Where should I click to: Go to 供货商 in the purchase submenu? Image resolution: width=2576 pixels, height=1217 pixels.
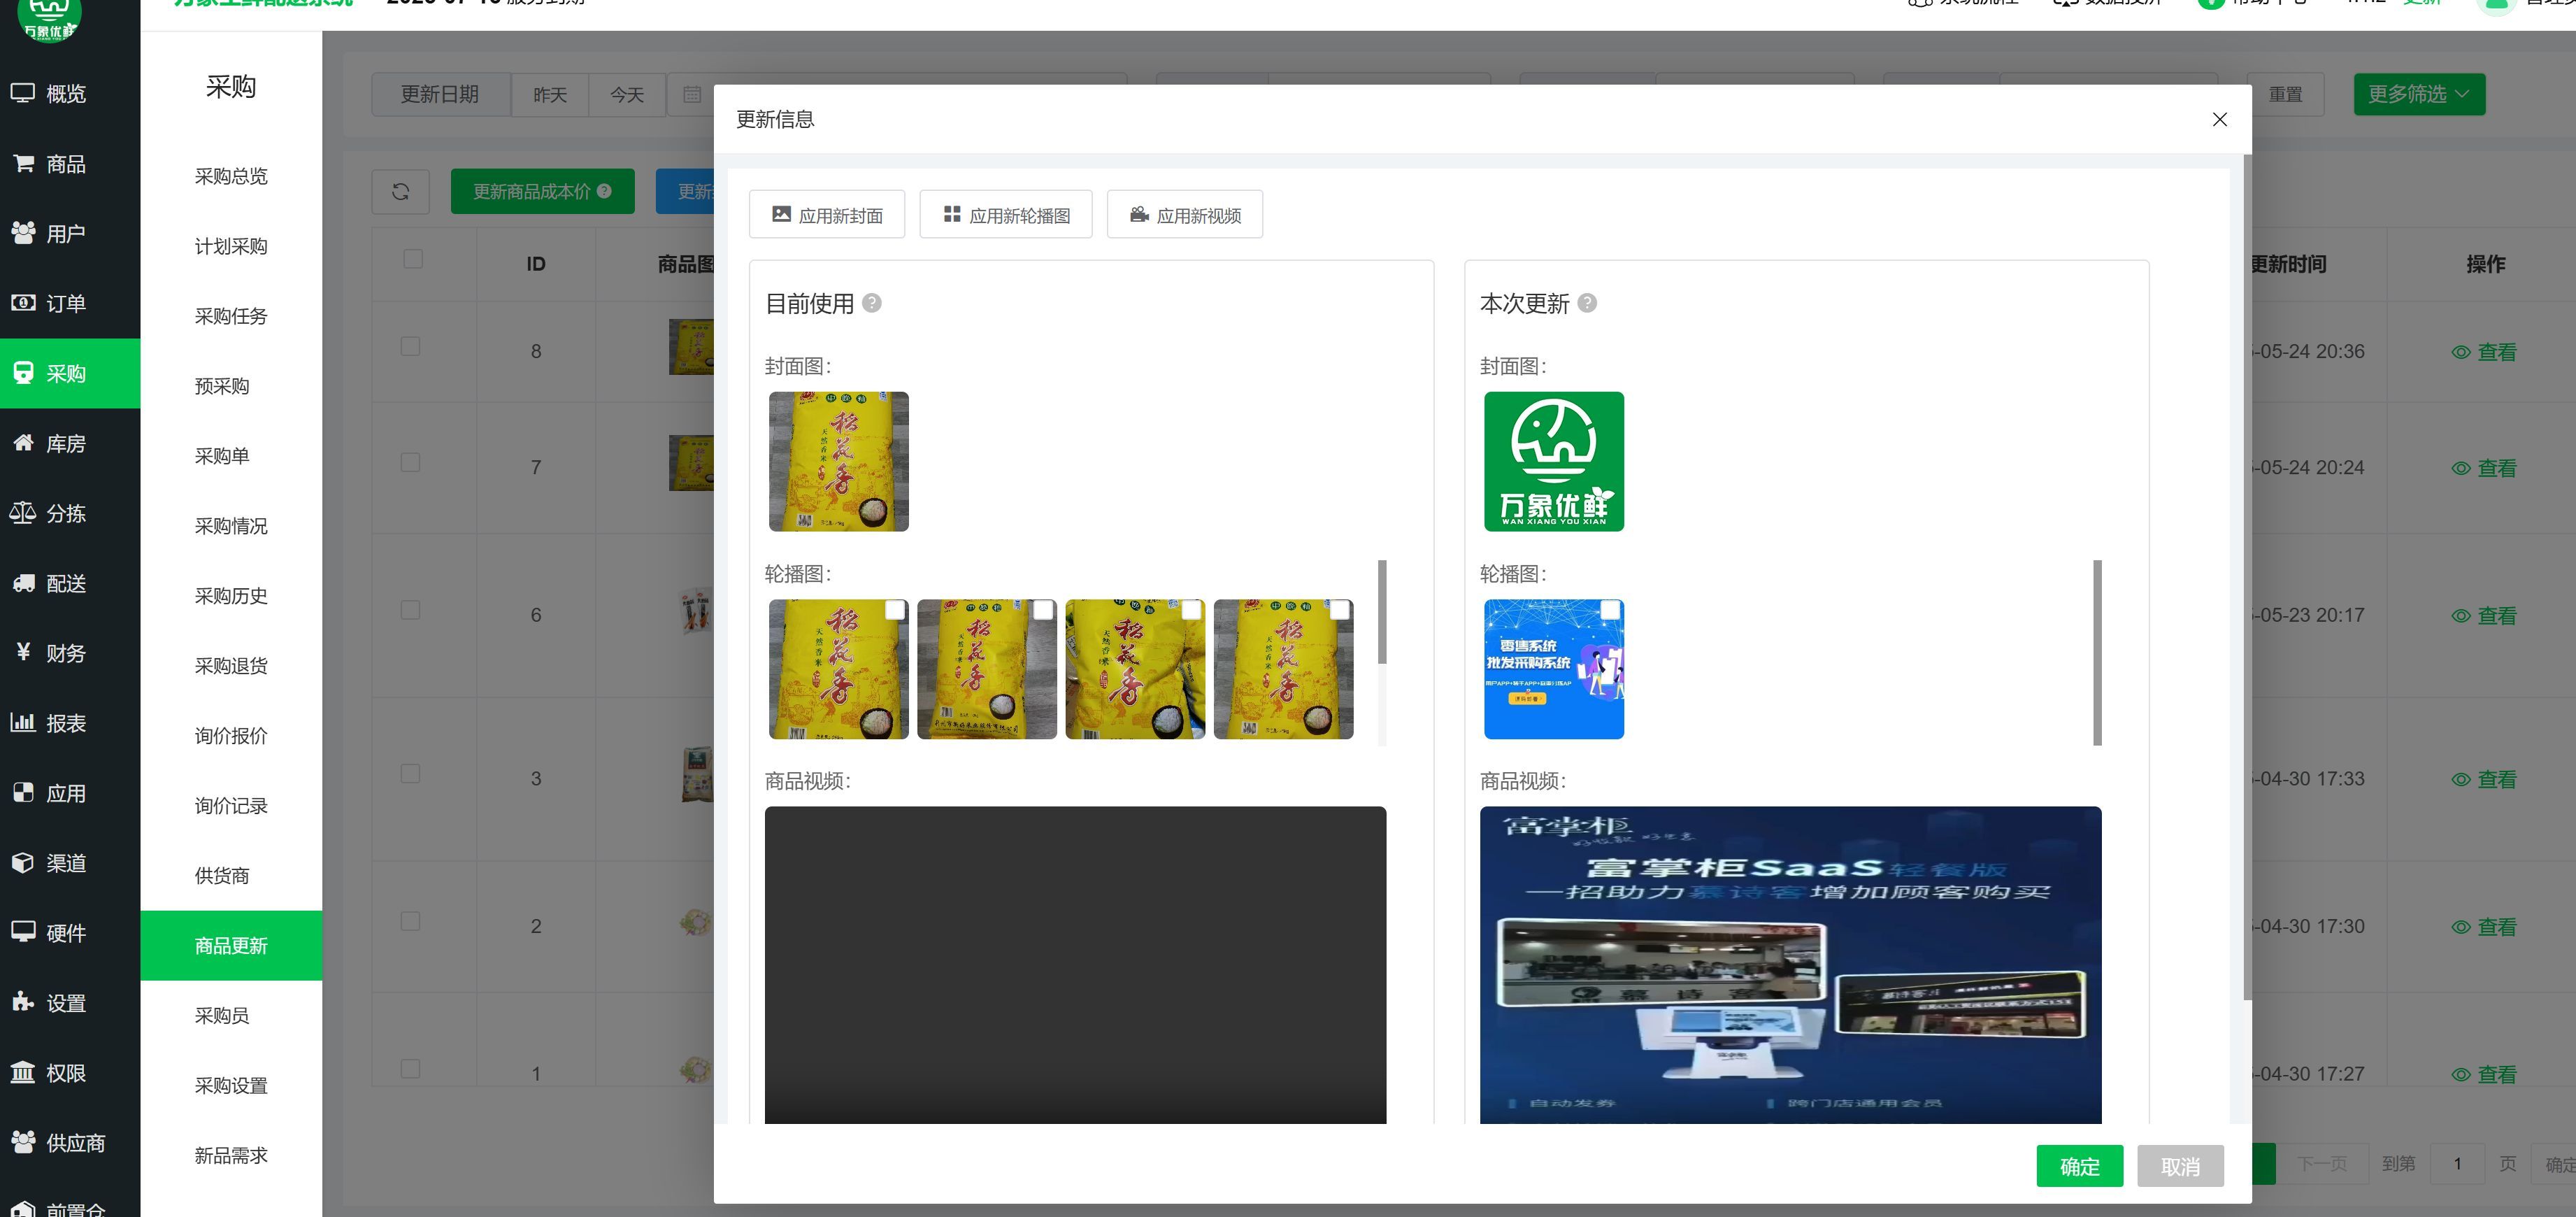222,876
